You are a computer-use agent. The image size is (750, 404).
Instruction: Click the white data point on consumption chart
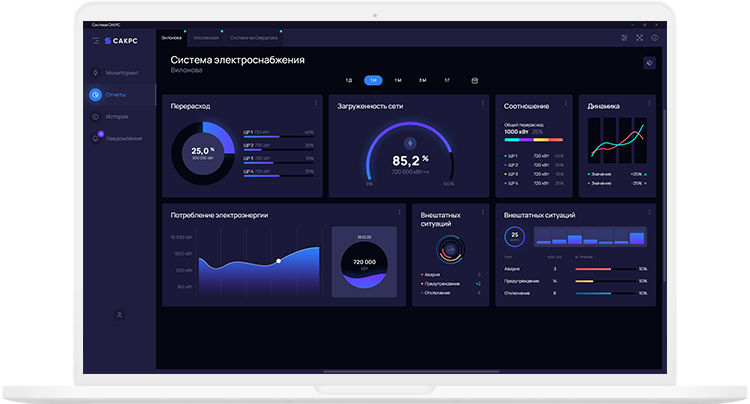pos(278,261)
